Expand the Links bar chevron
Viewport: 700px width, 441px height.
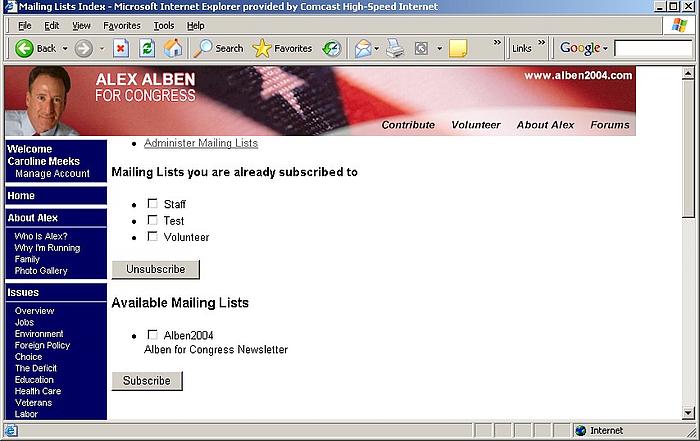click(542, 42)
